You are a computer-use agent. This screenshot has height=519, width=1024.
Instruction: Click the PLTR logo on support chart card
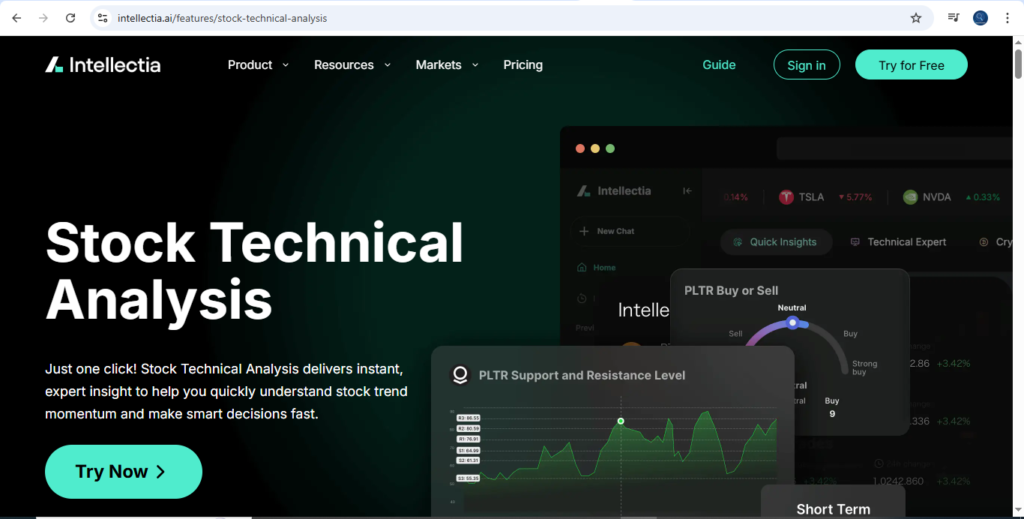(460, 375)
